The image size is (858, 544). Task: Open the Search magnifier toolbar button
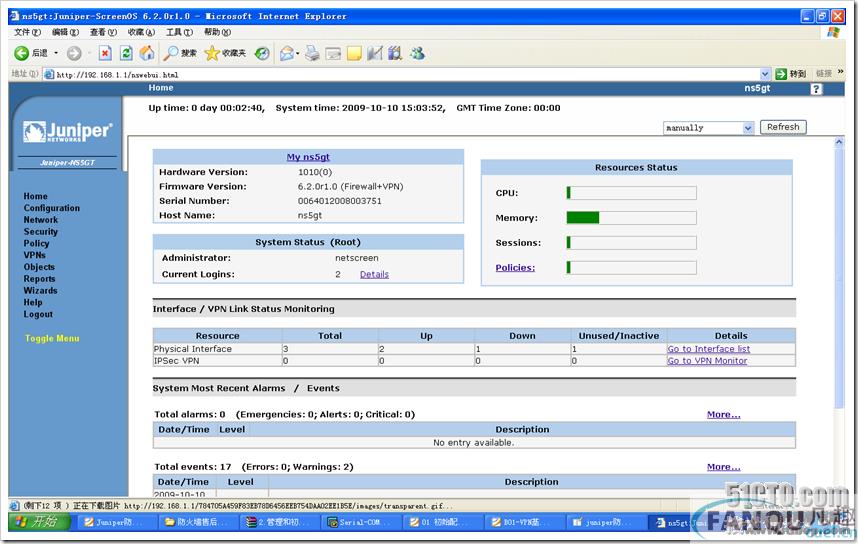tap(180, 53)
